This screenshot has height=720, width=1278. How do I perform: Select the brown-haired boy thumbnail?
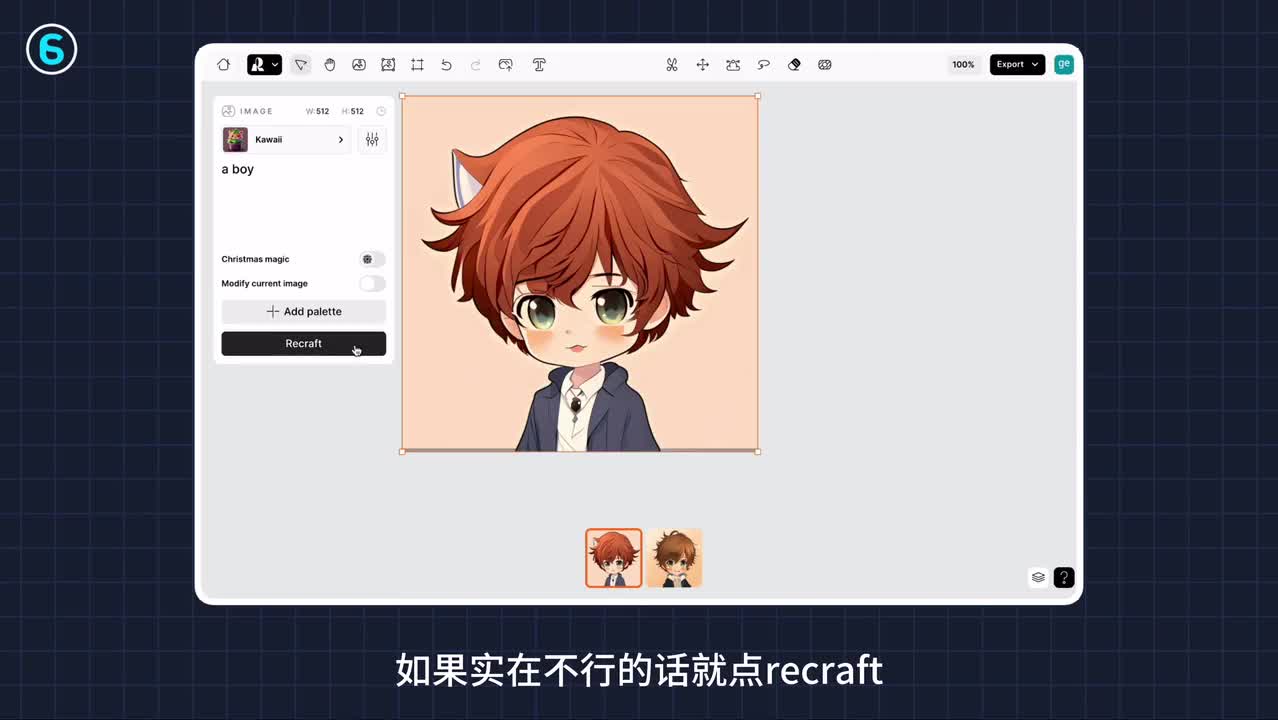click(x=674, y=558)
